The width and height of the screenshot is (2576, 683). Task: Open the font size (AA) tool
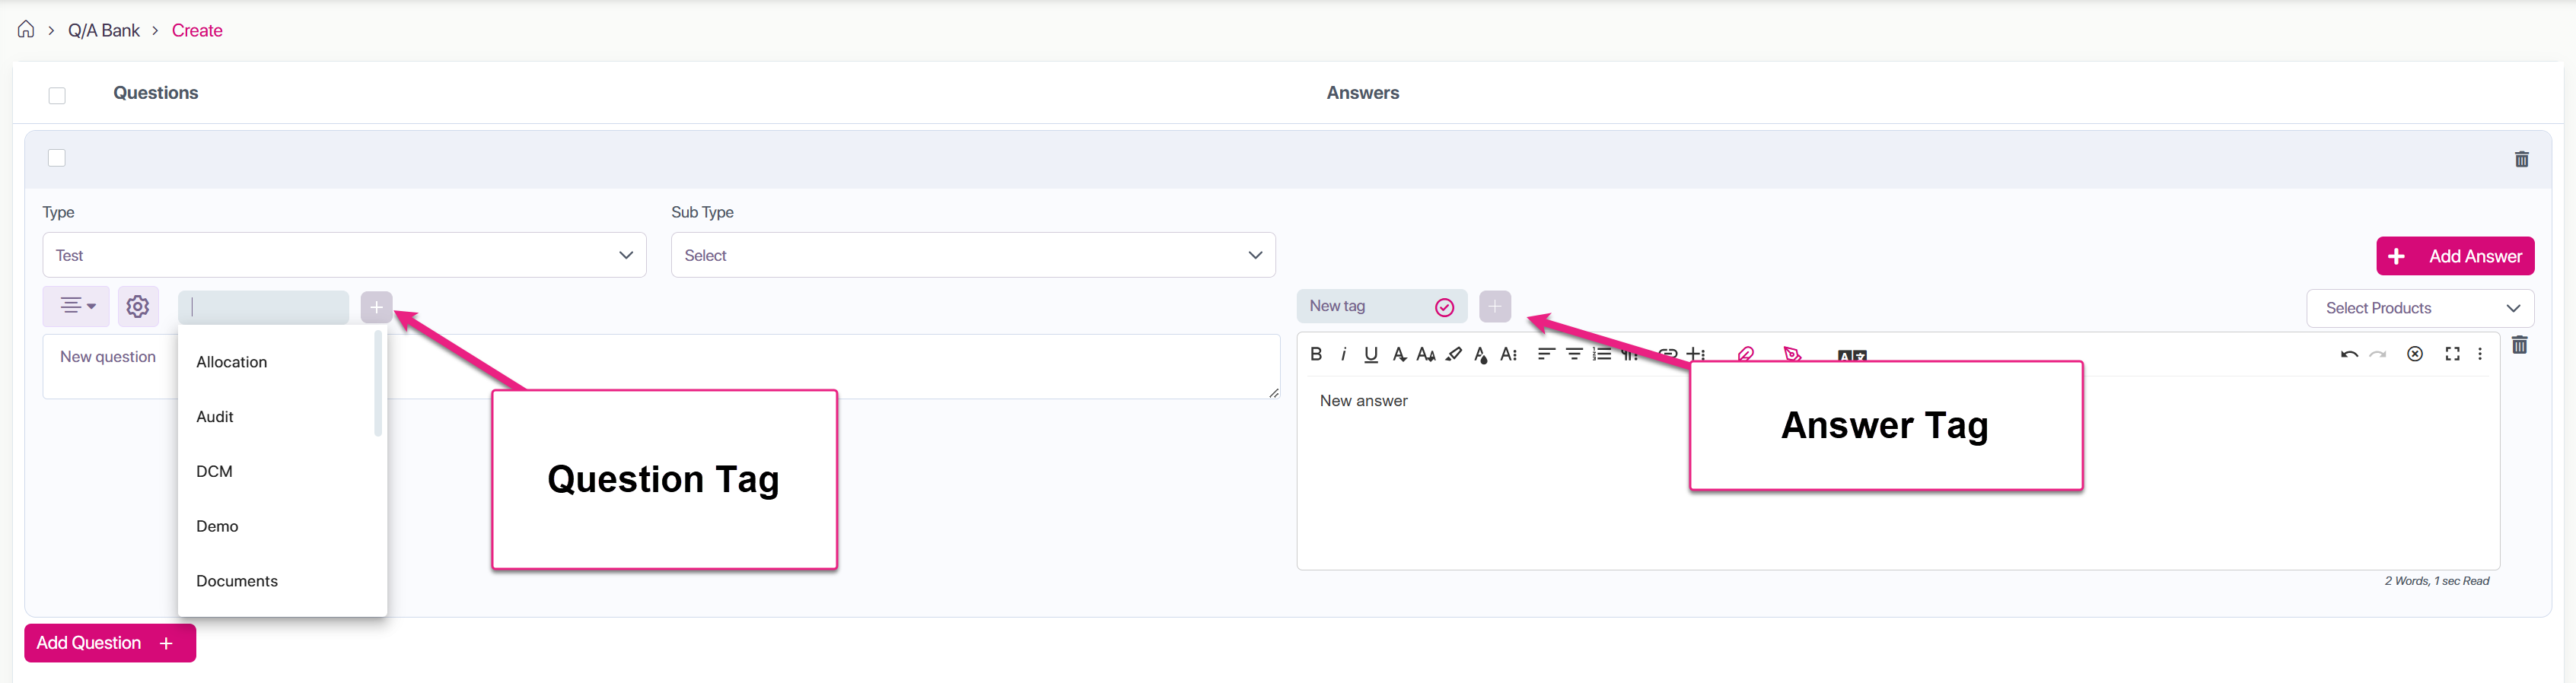pos(1426,354)
